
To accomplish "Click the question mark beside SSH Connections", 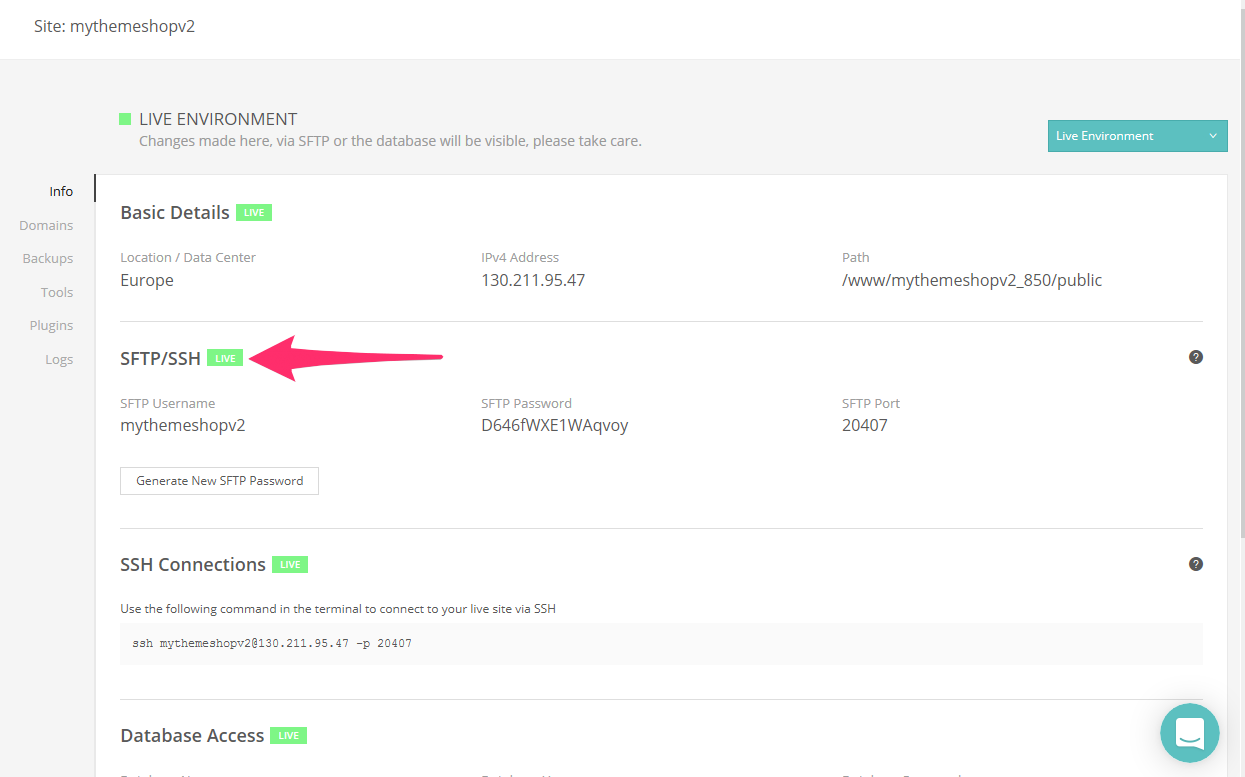I will tap(1196, 563).
